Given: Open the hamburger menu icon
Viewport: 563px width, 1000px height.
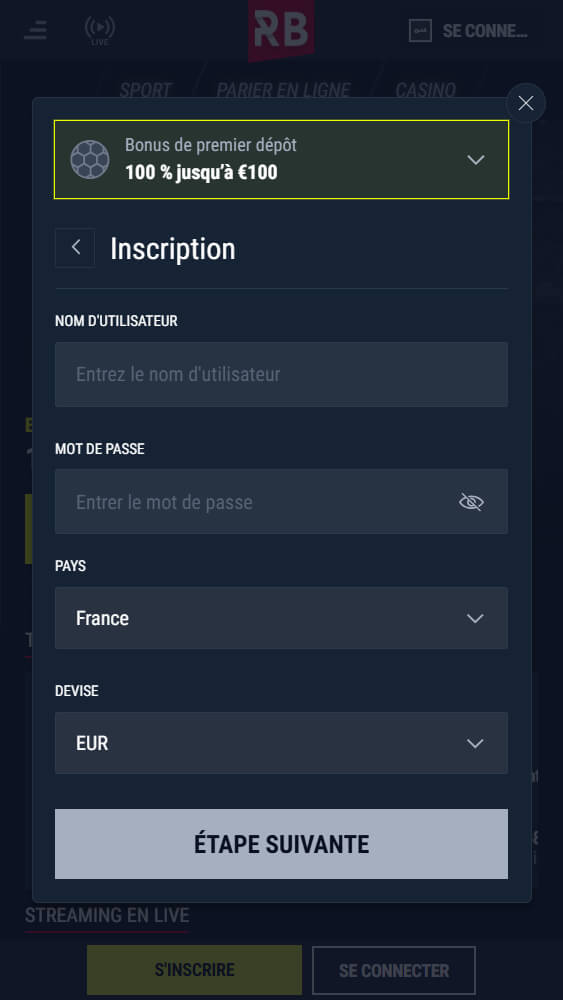Looking at the screenshot, I should click(x=35, y=30).
